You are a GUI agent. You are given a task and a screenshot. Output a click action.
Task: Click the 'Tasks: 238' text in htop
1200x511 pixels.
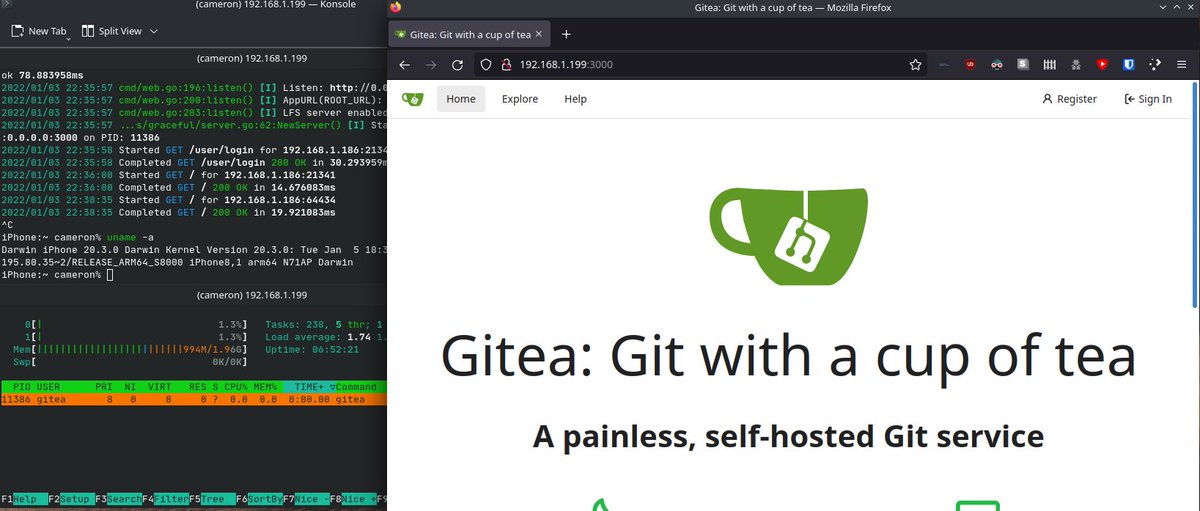[295, 325]
